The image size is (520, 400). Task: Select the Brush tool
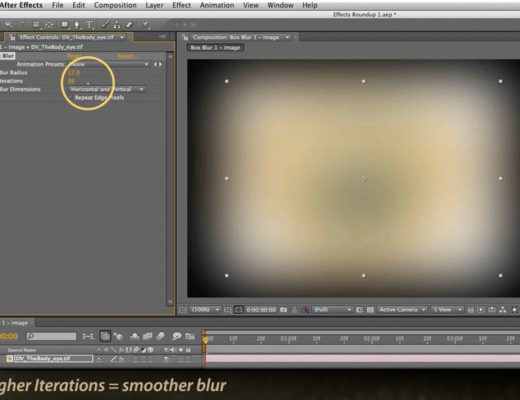point(105,25)
